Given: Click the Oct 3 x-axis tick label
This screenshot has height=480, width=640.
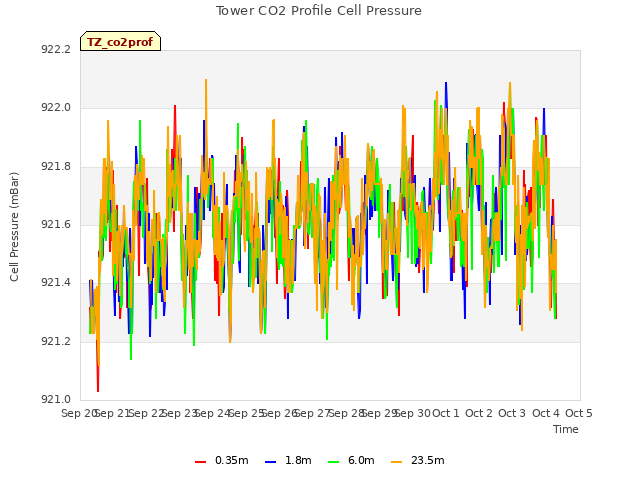Looking at the screenshot, I should coord(512,413).
